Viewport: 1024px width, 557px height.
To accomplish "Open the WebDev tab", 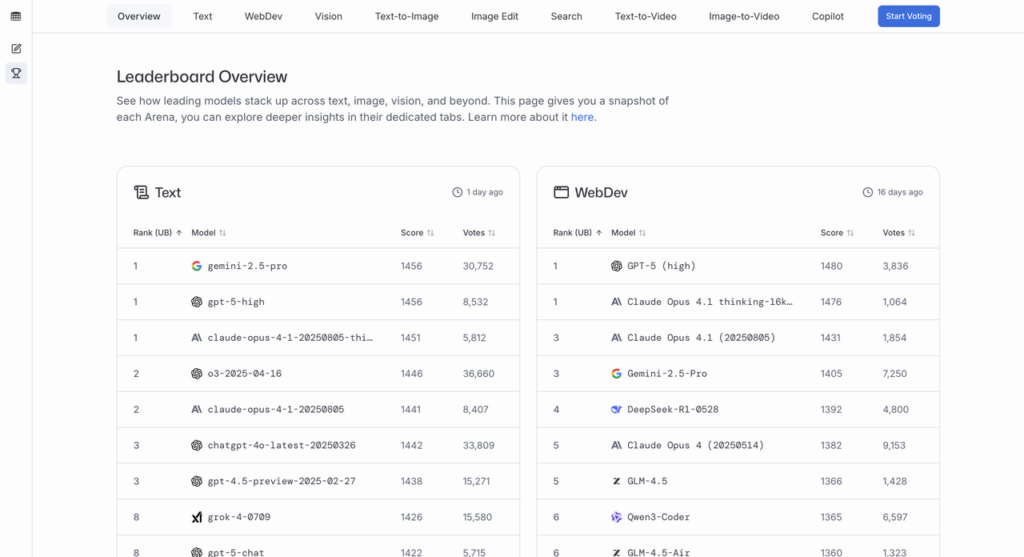I will pyautogui.click(x=263, y=16).
